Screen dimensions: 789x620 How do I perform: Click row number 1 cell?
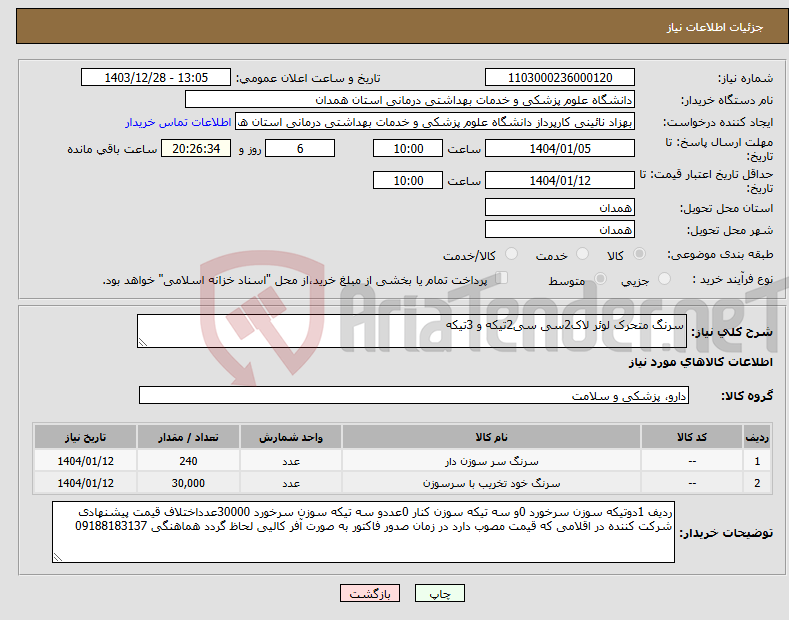pos(757,461)
